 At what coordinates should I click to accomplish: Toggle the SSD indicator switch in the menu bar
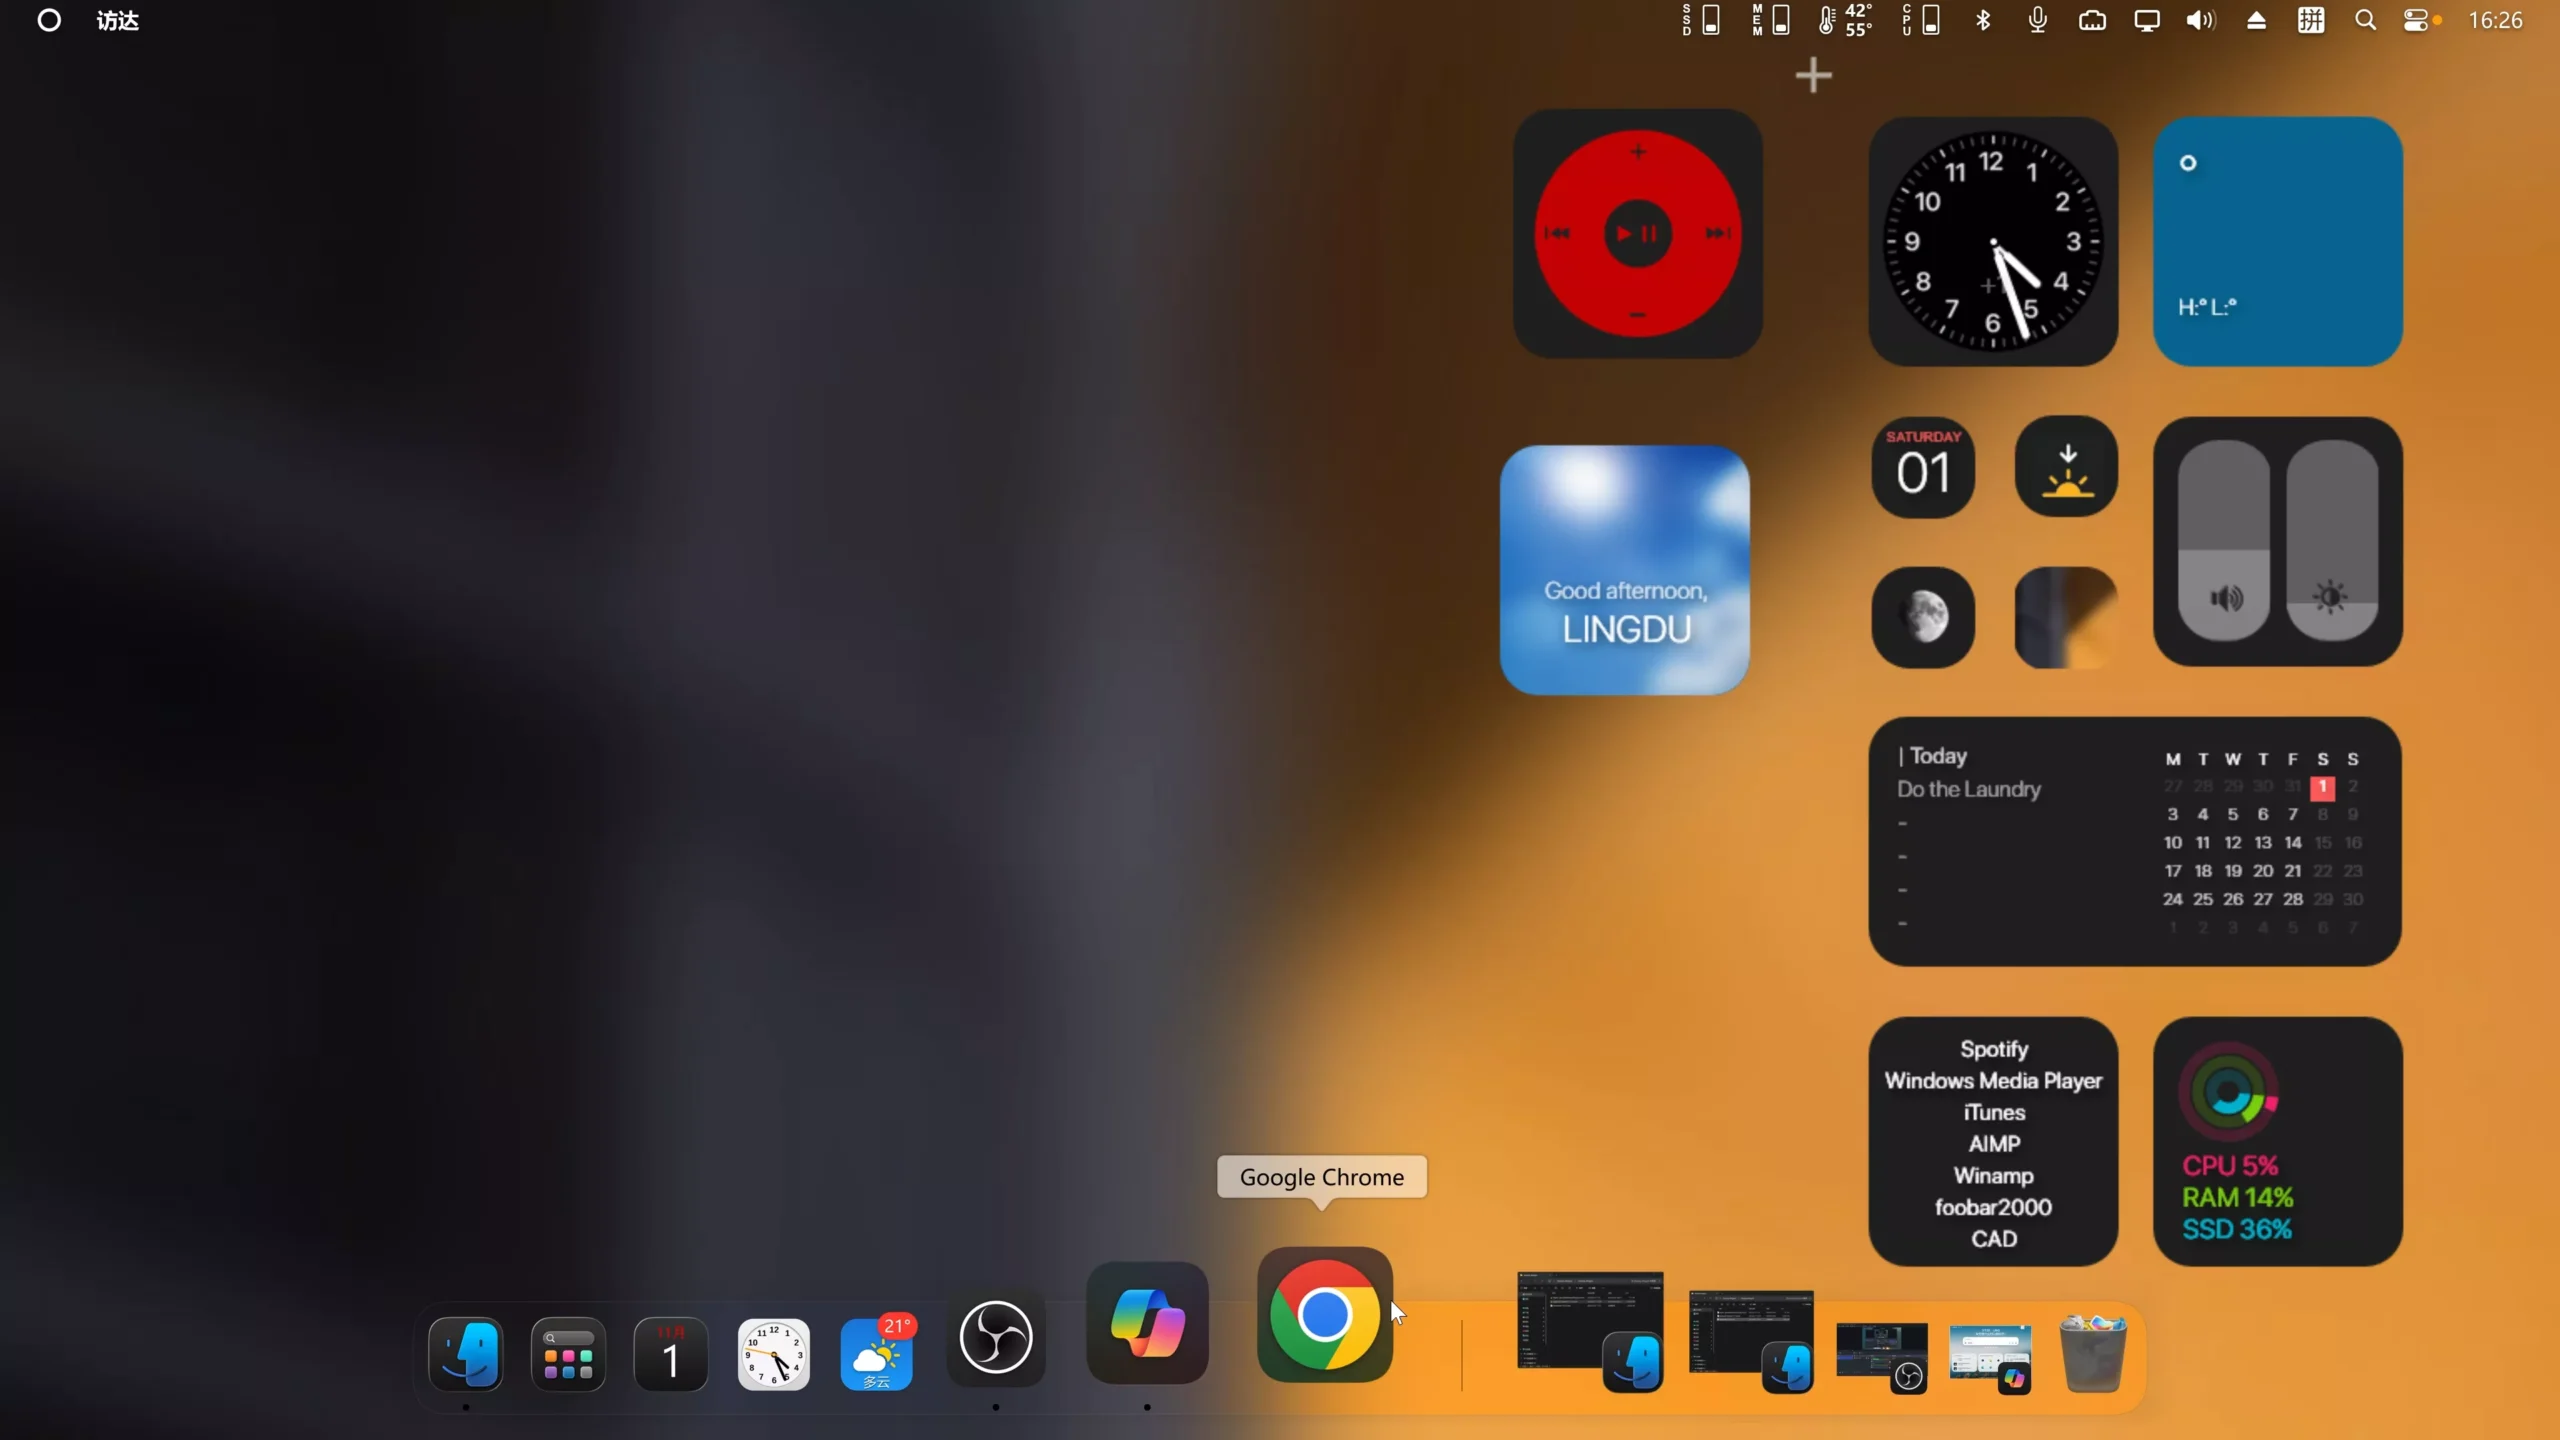pyautogui.click(x=1701, y=20)
